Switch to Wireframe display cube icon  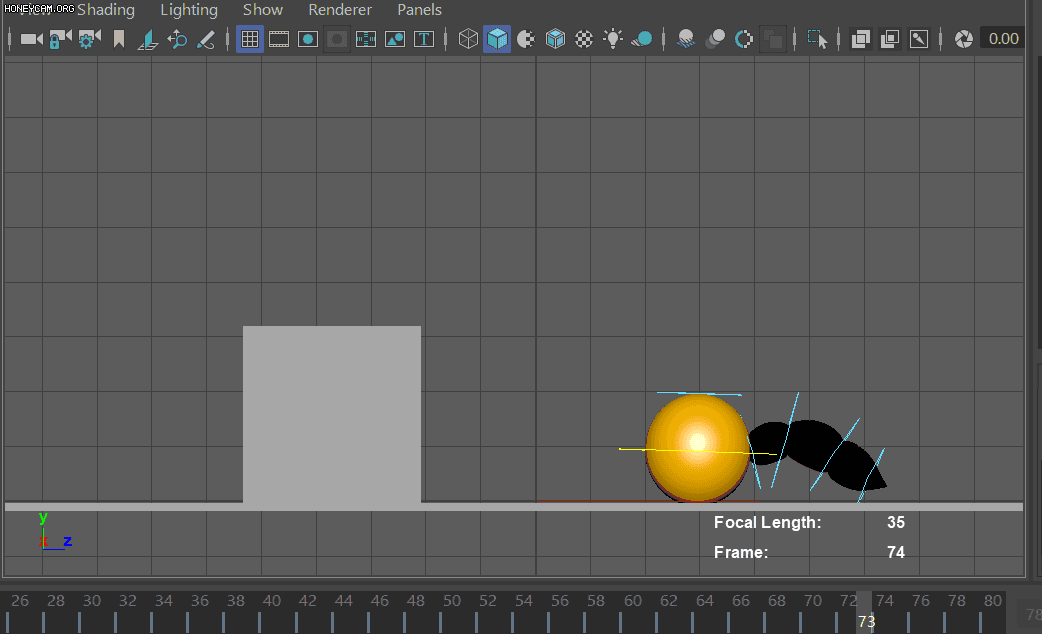(468, 39)
